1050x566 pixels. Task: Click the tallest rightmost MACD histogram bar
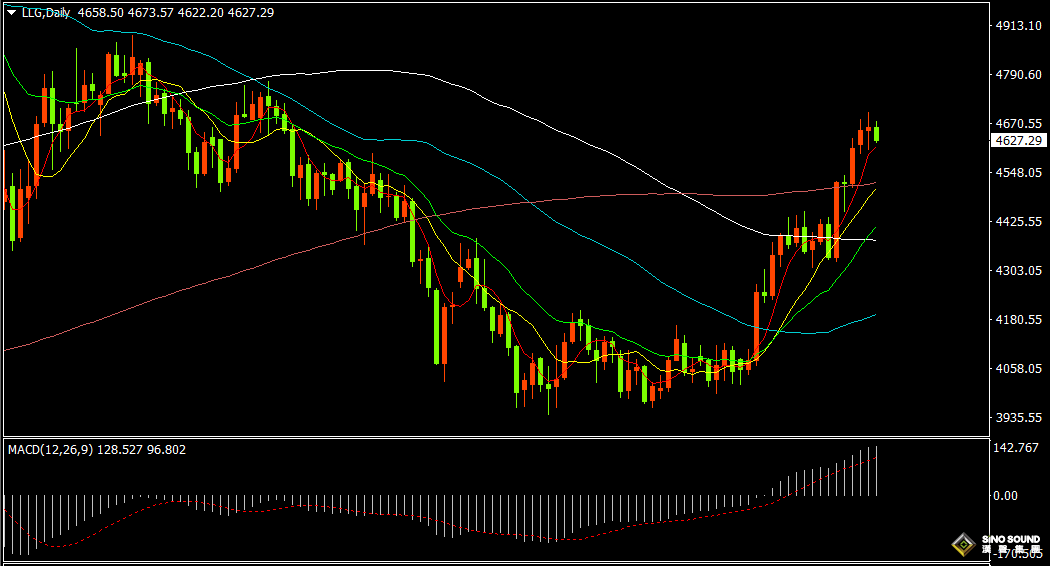click(x=877, y=471)
